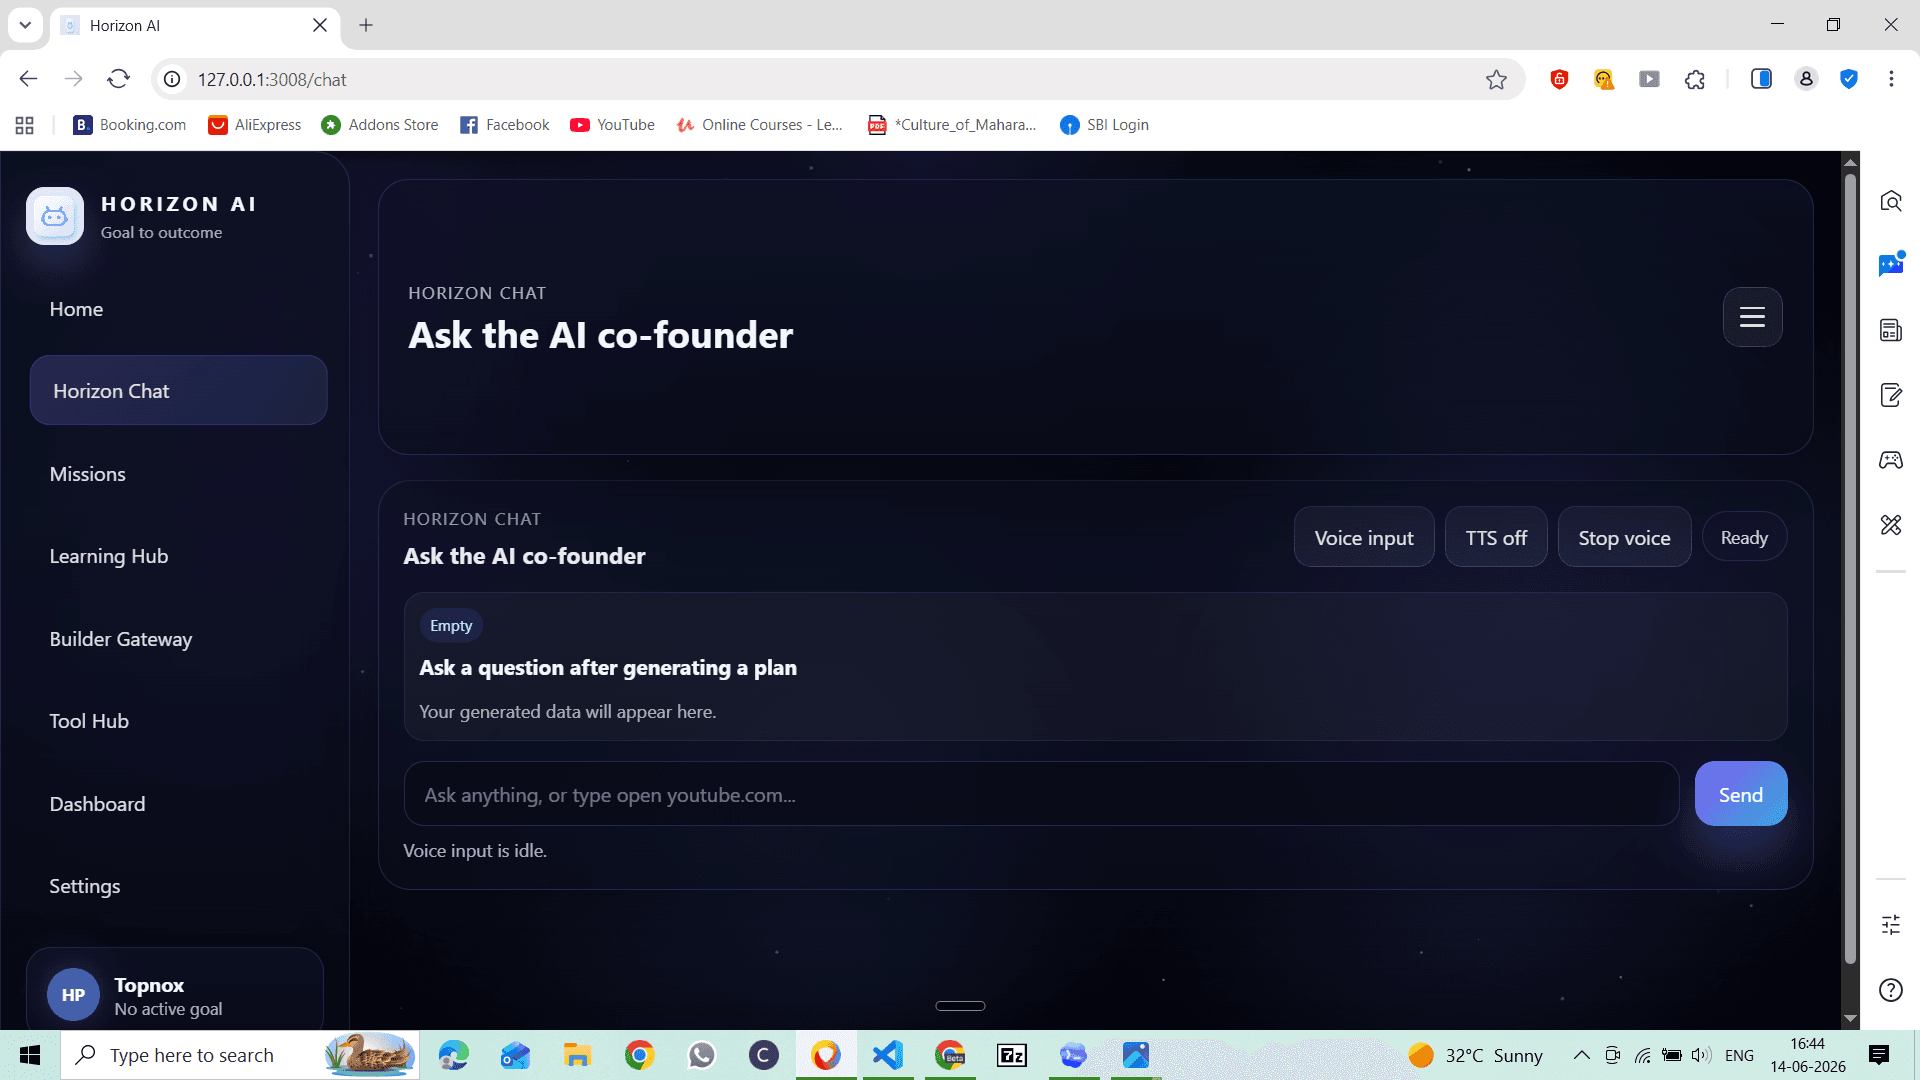Open the Culture_of_Mahara PDF bookmark

952,125
